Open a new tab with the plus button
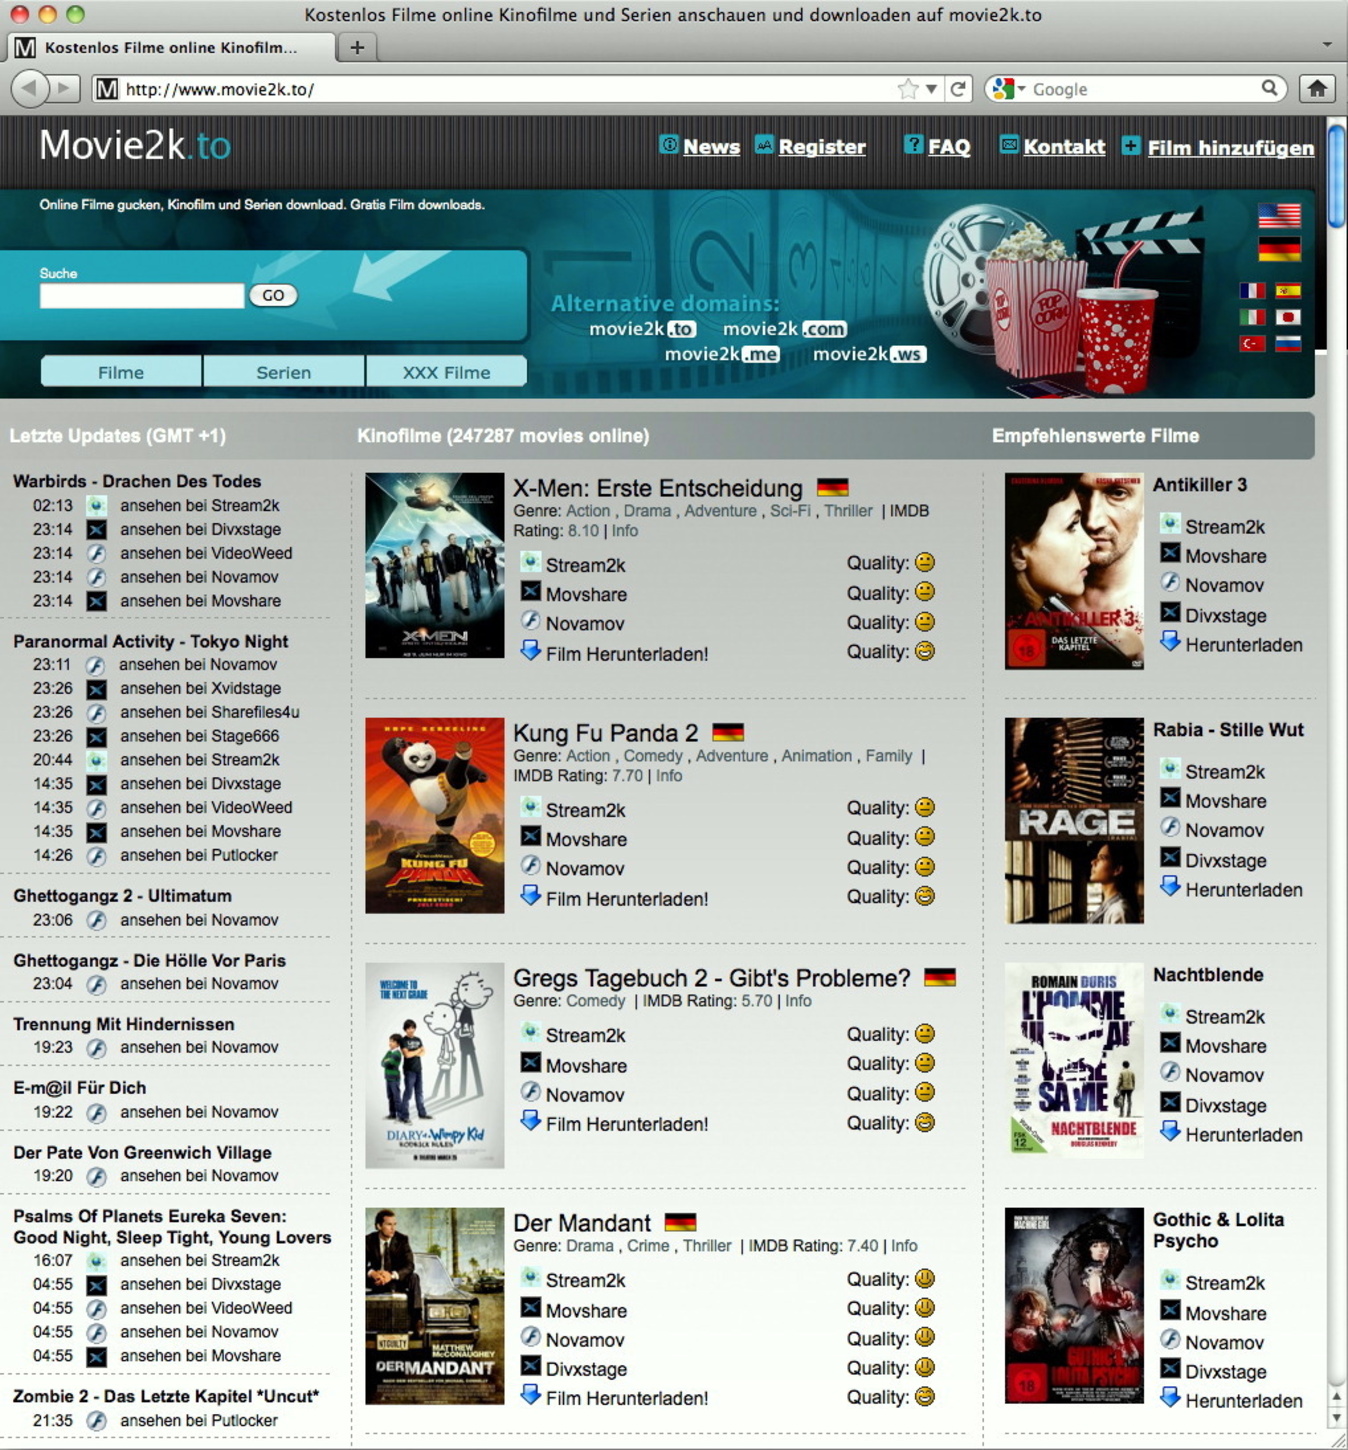Screen dimensions: 1348x1450 [357, 46]
